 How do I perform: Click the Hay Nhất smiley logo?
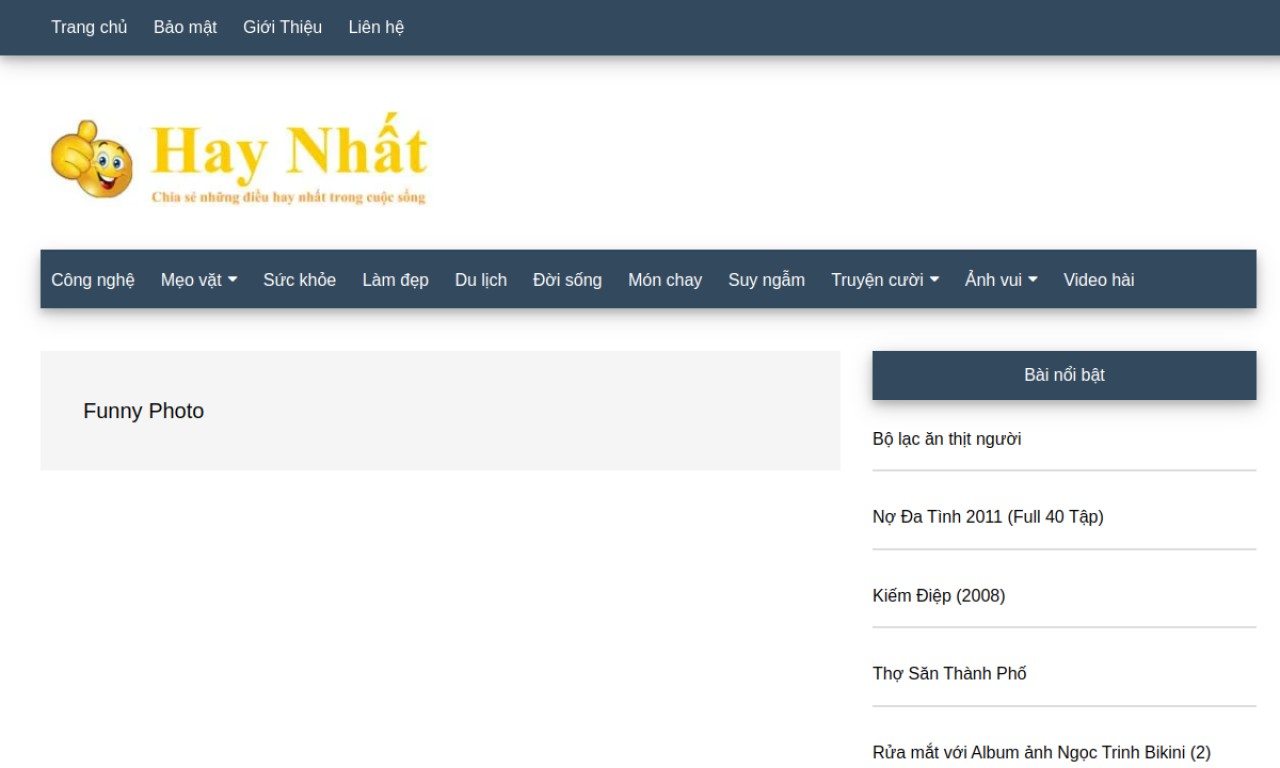coord(239,159)
